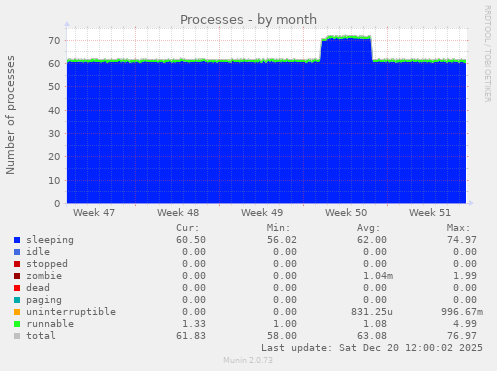Click runnable maximum value 4.99
The width and height of the screenshot is (497, 371).
pyautogui.click(x=465, y=324)
